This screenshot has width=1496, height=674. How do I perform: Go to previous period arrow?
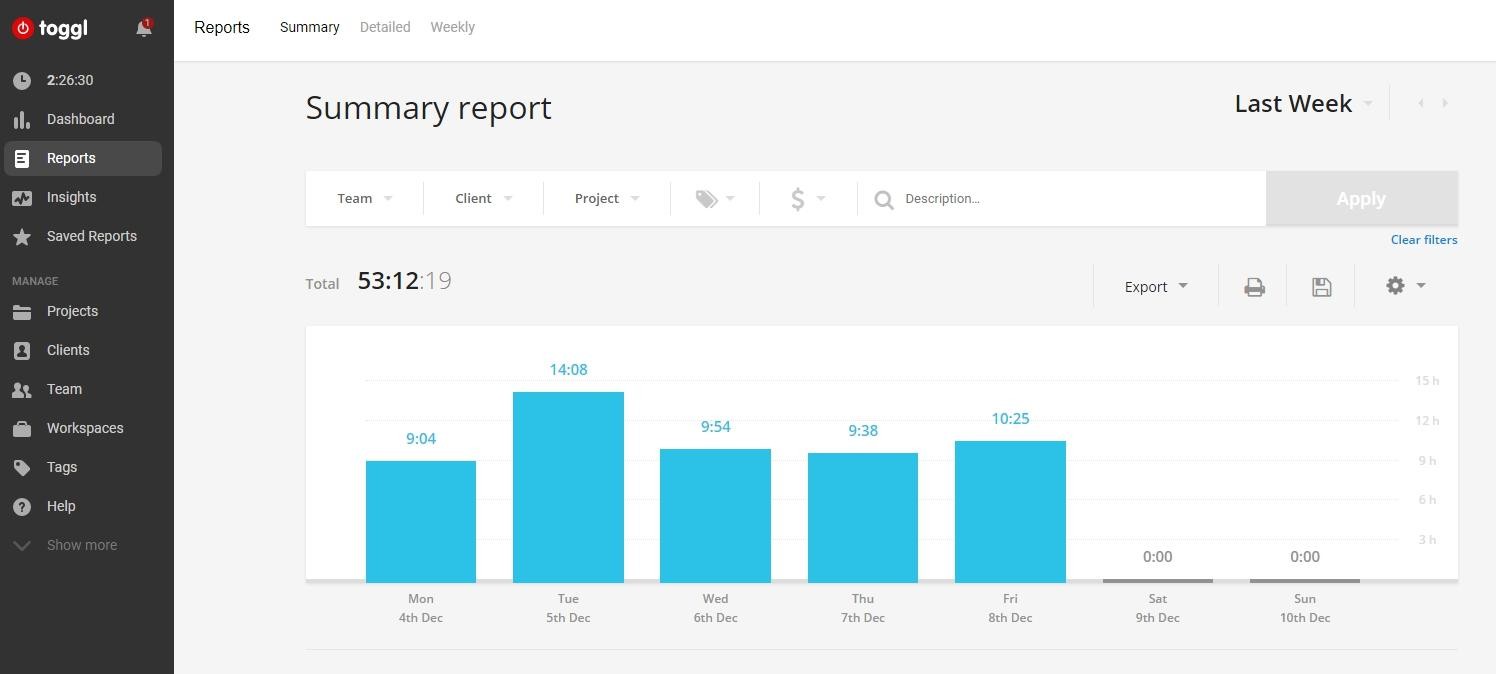pos(1420,103)
